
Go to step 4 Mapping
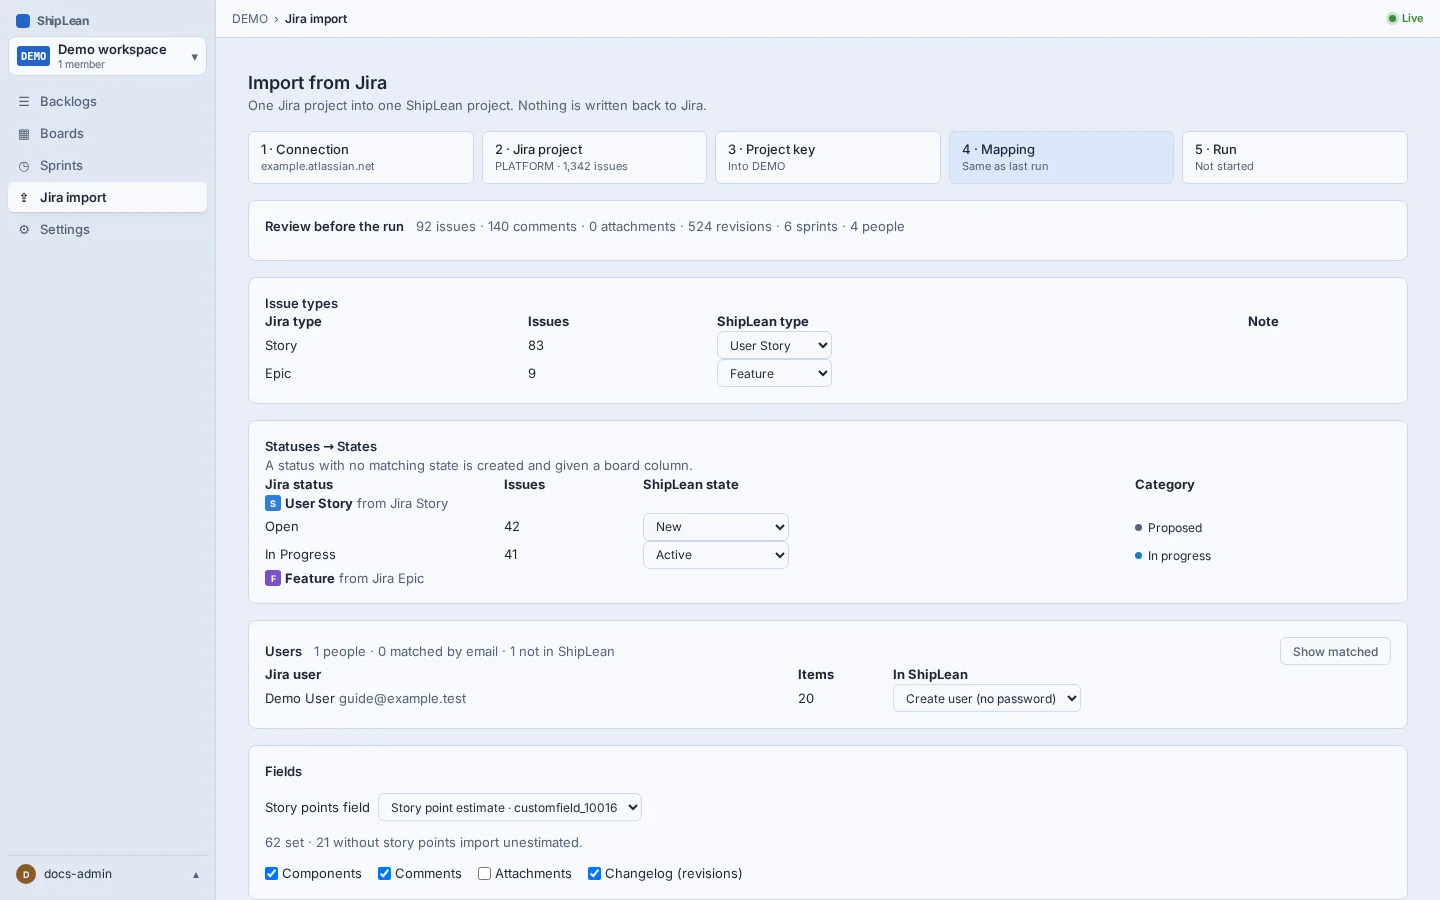1061,158
